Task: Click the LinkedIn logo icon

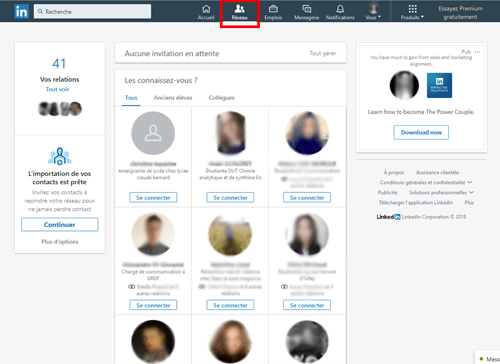Action: point(22,12)
